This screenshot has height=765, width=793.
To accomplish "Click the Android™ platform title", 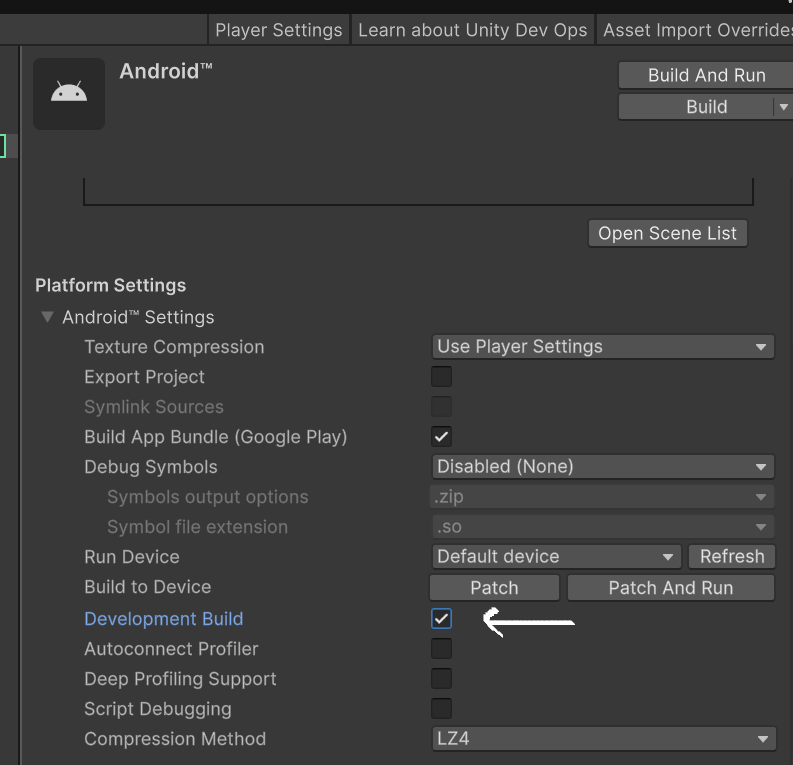I will pyautogui.click(x=166, y=71).
